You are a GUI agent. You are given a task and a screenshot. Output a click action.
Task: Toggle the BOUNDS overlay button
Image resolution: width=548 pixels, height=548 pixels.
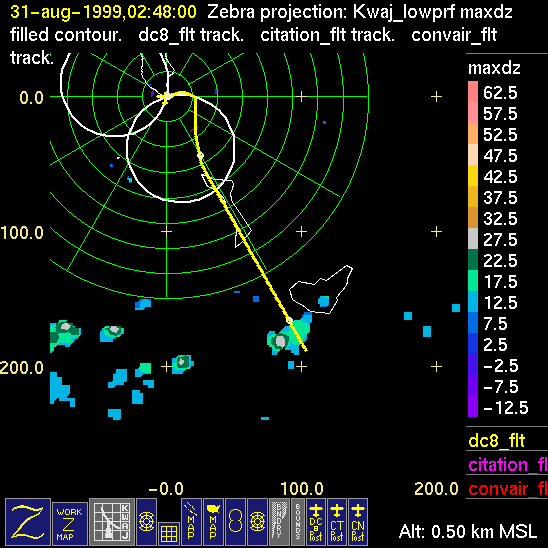coord(298,522)
